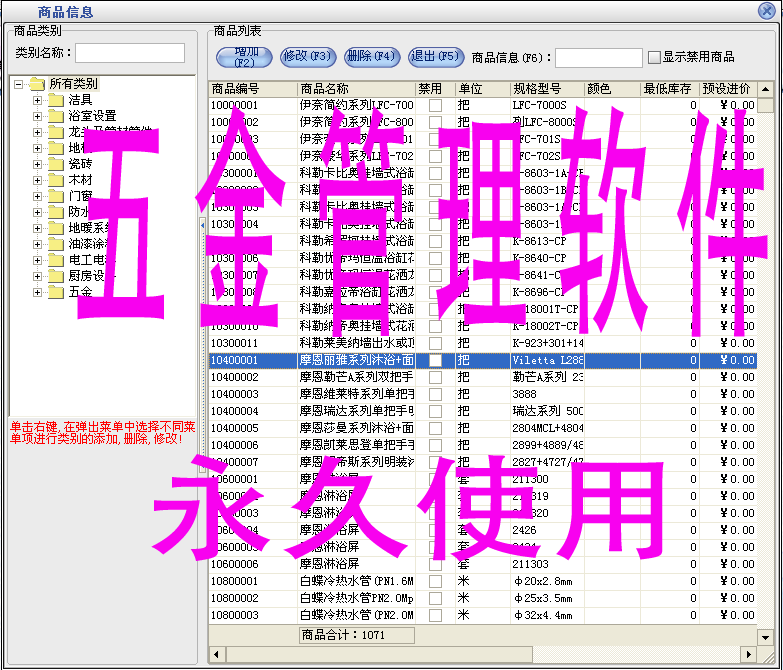
Task: Click spec cell K-923+301+14
Action: [x=548, y=343]
